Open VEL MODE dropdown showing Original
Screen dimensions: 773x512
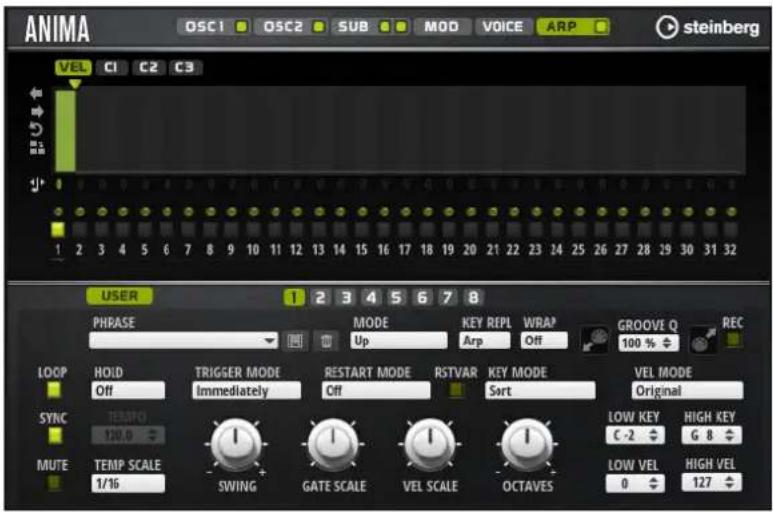point(687,391)
